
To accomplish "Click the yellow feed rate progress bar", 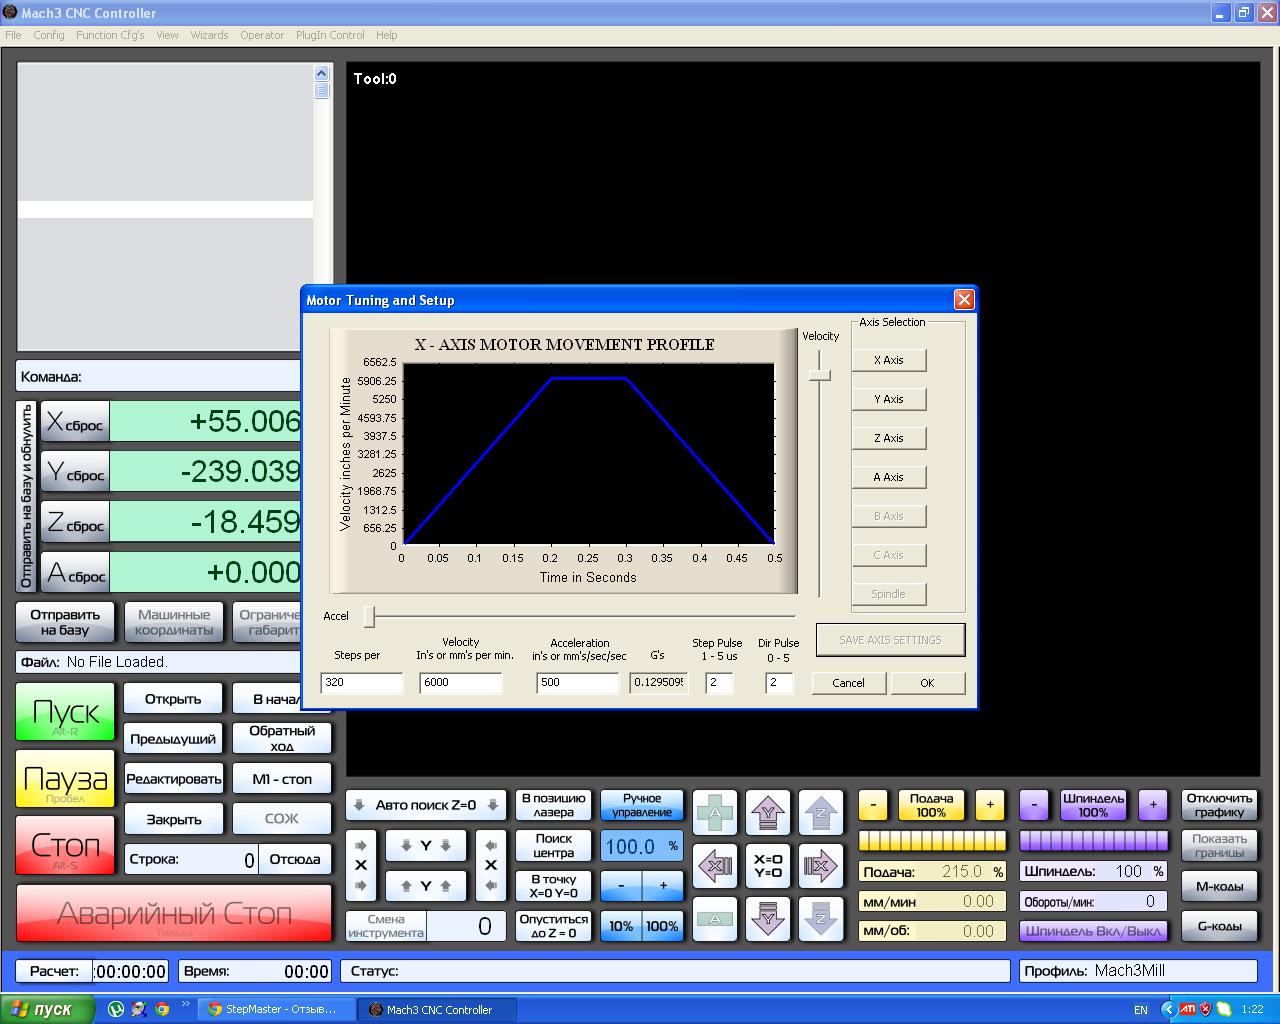I will click(932, 840).
